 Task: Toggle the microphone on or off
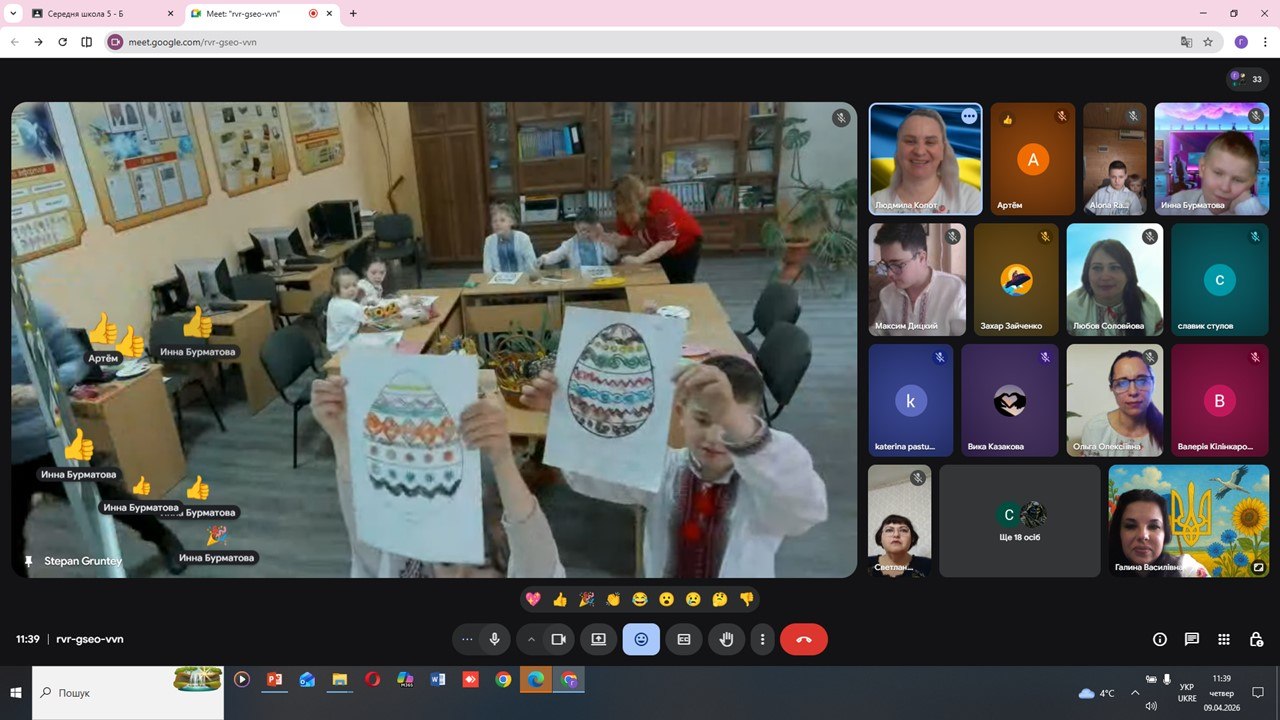[494, 639]
